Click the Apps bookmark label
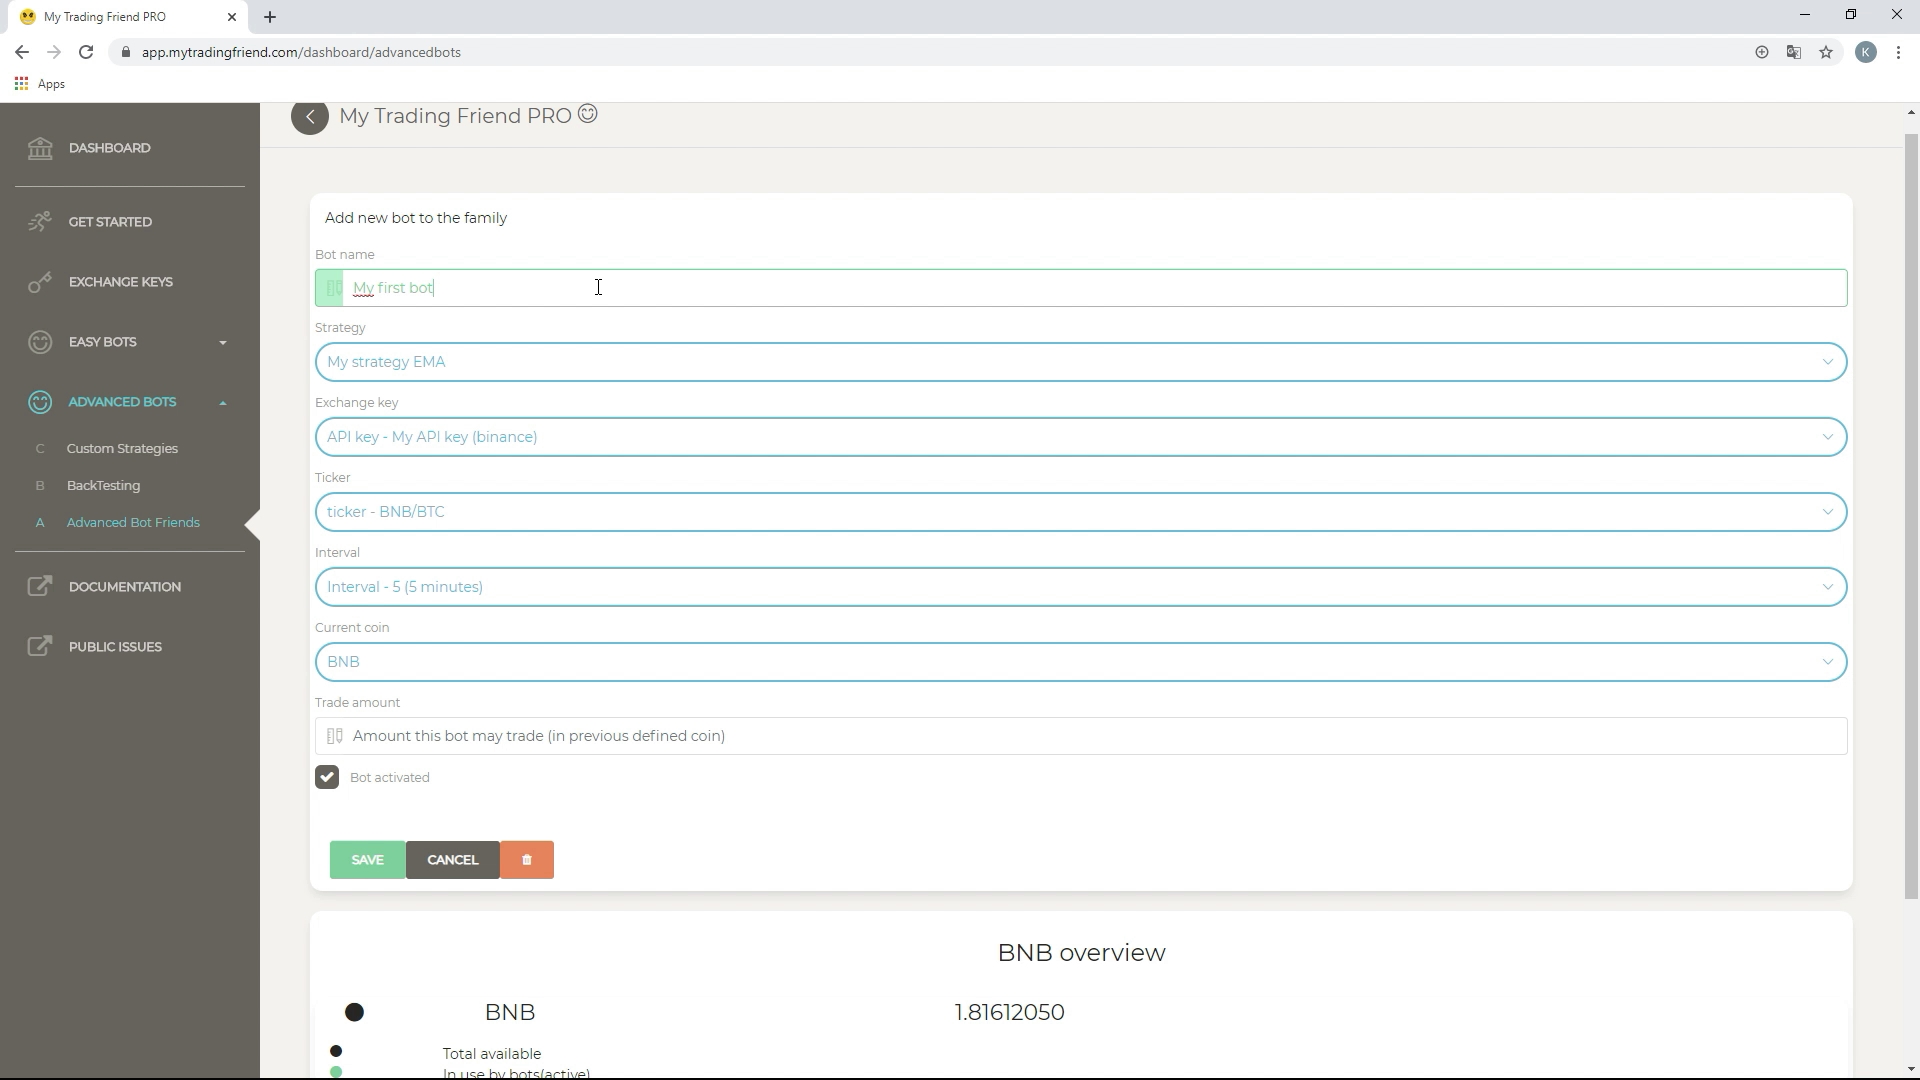Image resolution: width=1920 pixels, height=1080 pixels. pyautogui.click(x=51, y=84)
